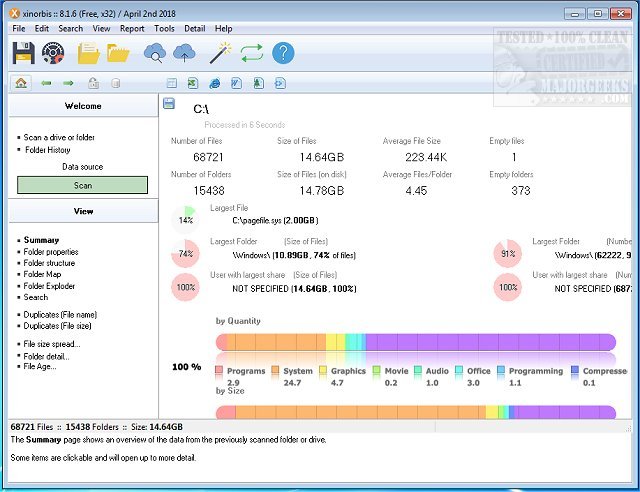Viewport: 640px width, 492px height.
Task: Open Folder properties view
Action: [51, 252]
